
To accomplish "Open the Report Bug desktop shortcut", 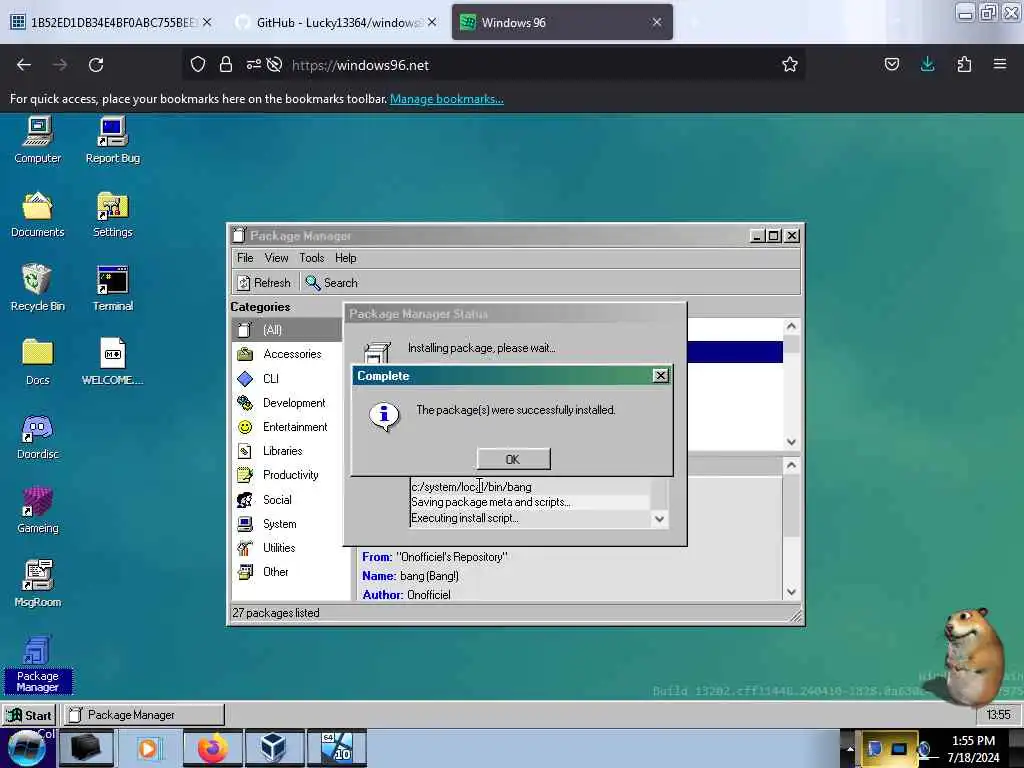I will (x=112, y=140).
